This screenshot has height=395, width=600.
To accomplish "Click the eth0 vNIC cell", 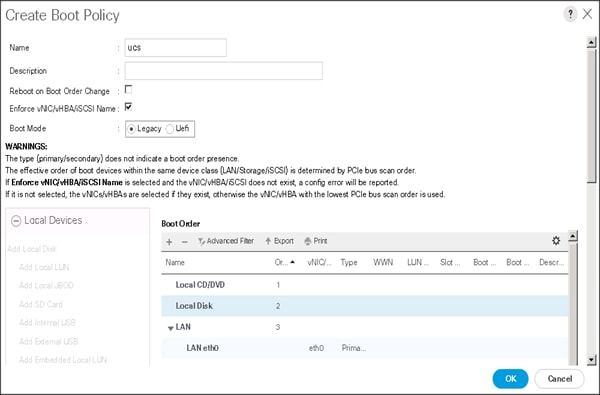I will pos(316,348).
